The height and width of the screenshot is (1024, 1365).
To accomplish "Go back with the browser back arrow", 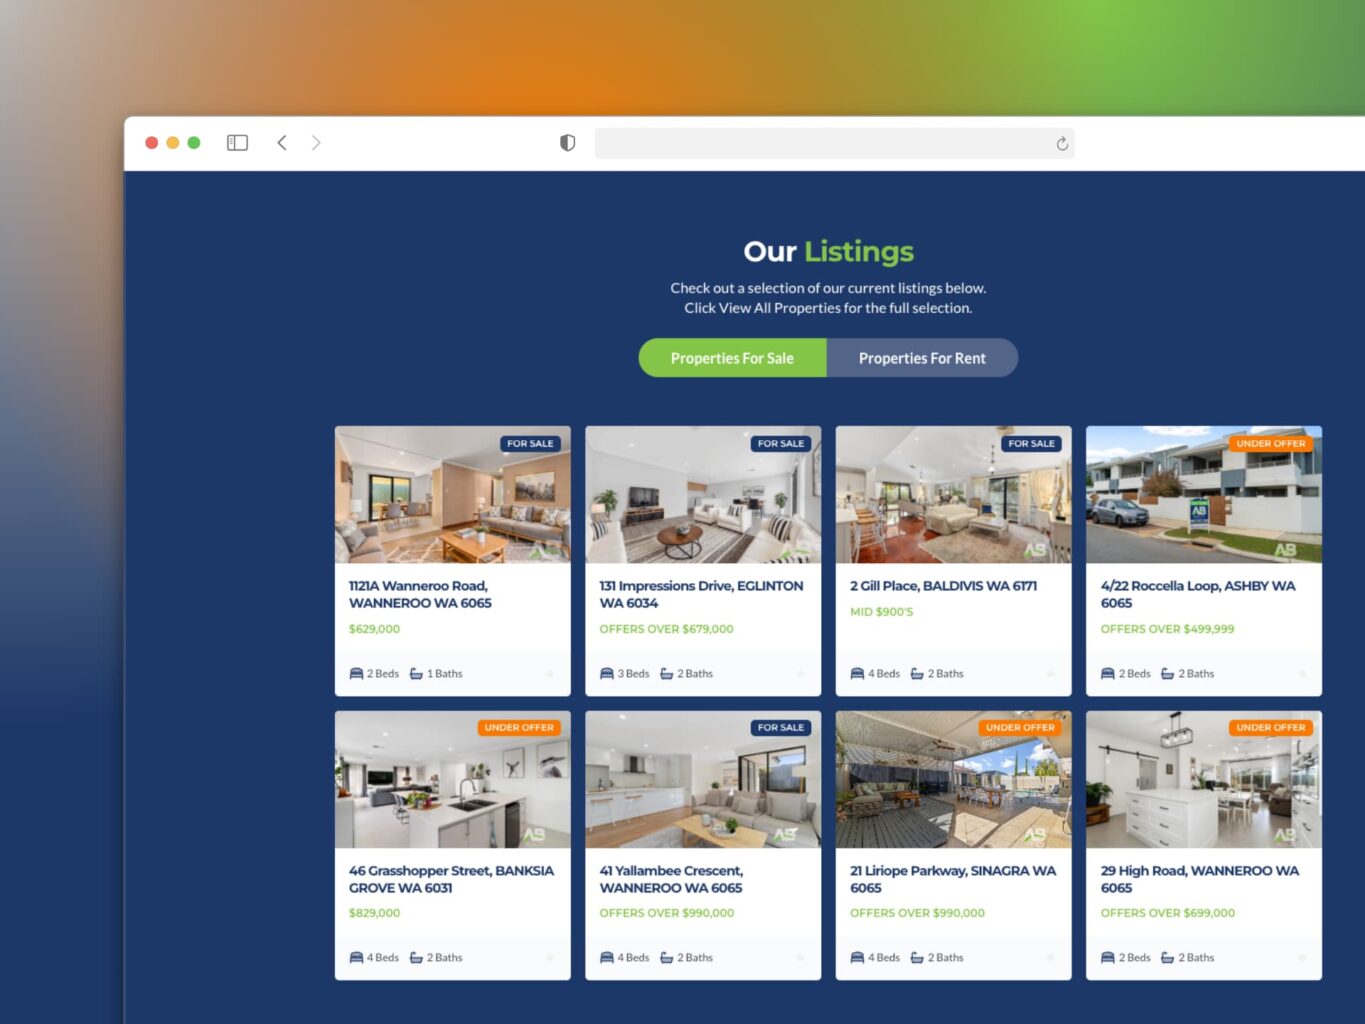I will (x=282, y=143).
